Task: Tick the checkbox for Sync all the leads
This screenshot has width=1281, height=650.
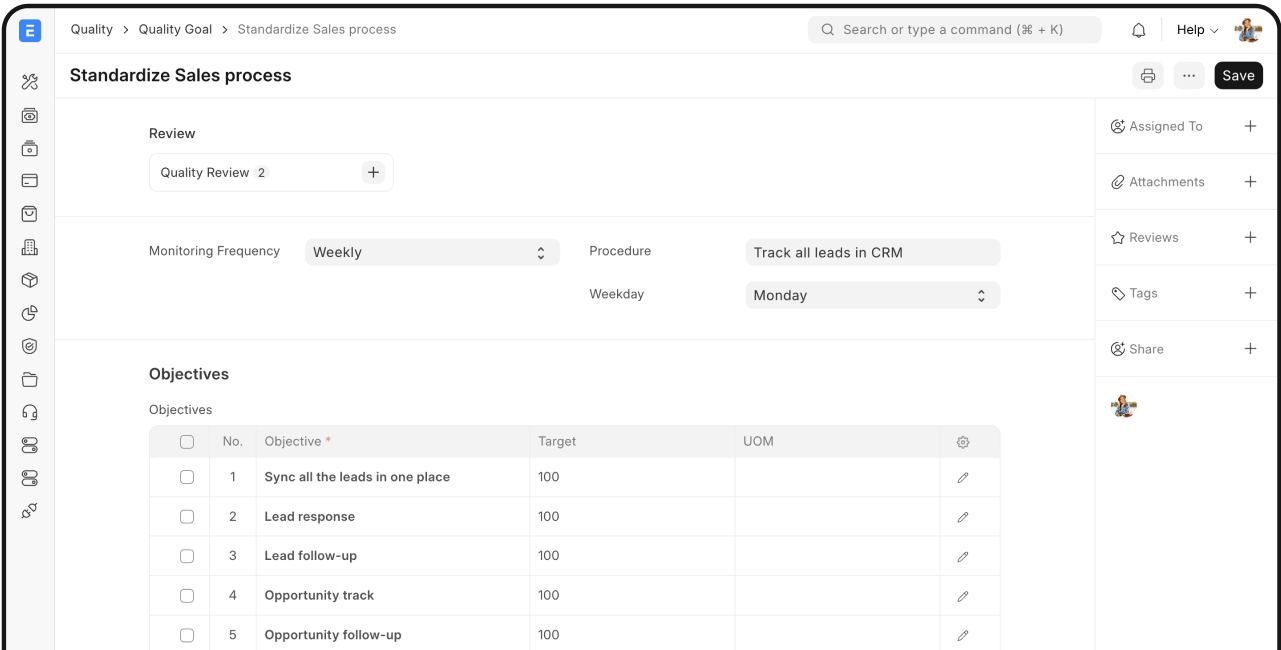Action: coord(187,477)
